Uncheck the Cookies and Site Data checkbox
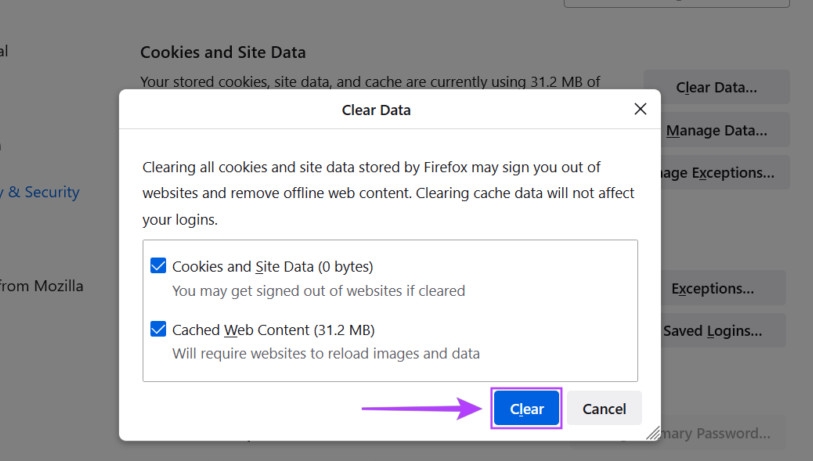 point(158,266)
